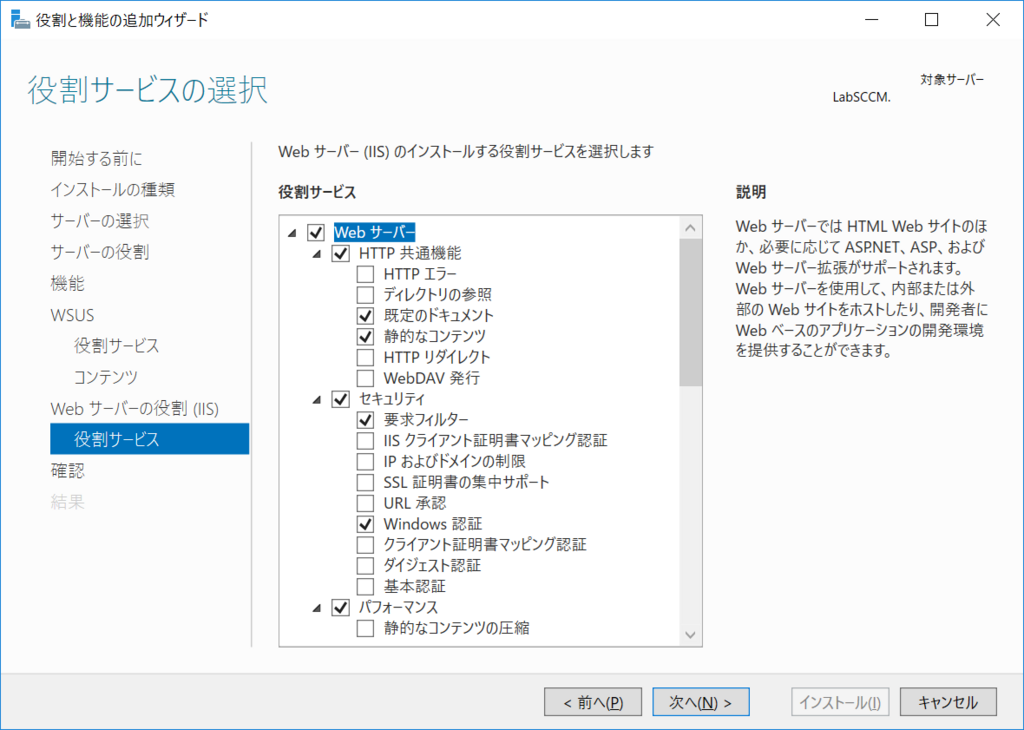The width and height of the screenshot is (1024, 730).
Task: Toggle the セキュリティ group checkbox
Action: pyautogui.click(x=341, y=398)
